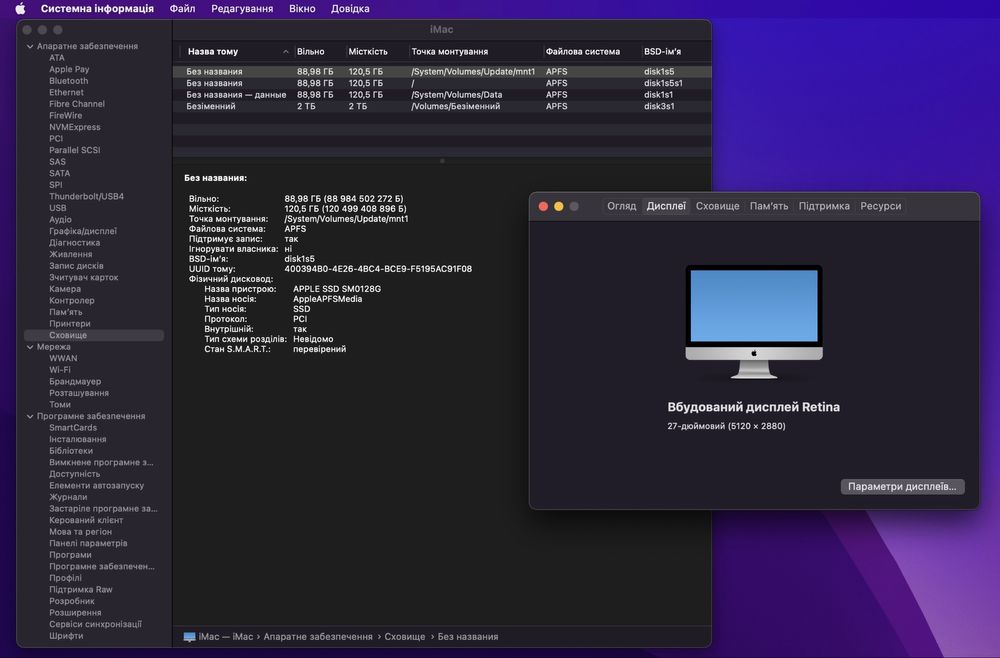Select Wi-Fi in the sidebar
Viewport: 1000px width, 658px height.
(x=60, y=370)
